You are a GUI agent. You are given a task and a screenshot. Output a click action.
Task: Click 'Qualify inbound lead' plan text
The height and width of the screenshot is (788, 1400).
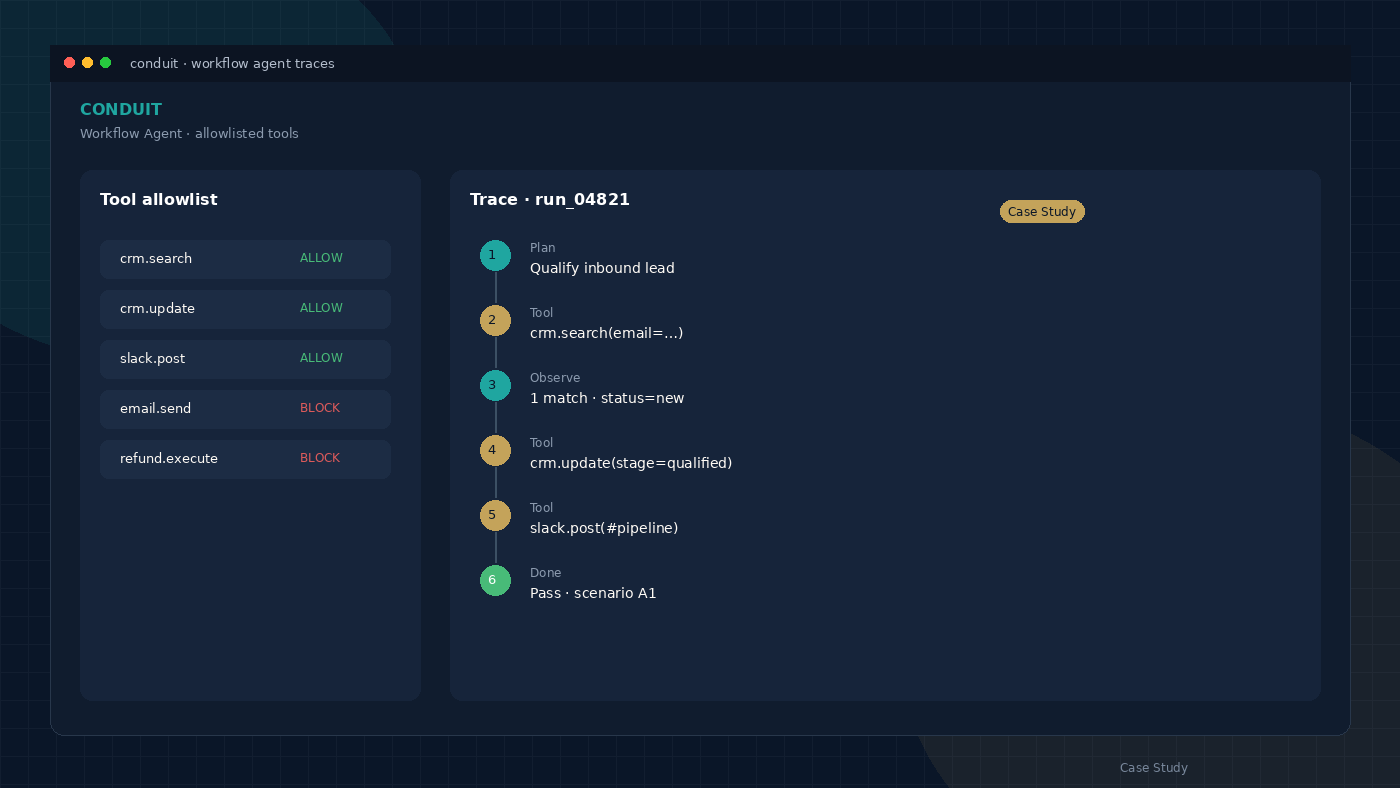click(x=602, y=268)
